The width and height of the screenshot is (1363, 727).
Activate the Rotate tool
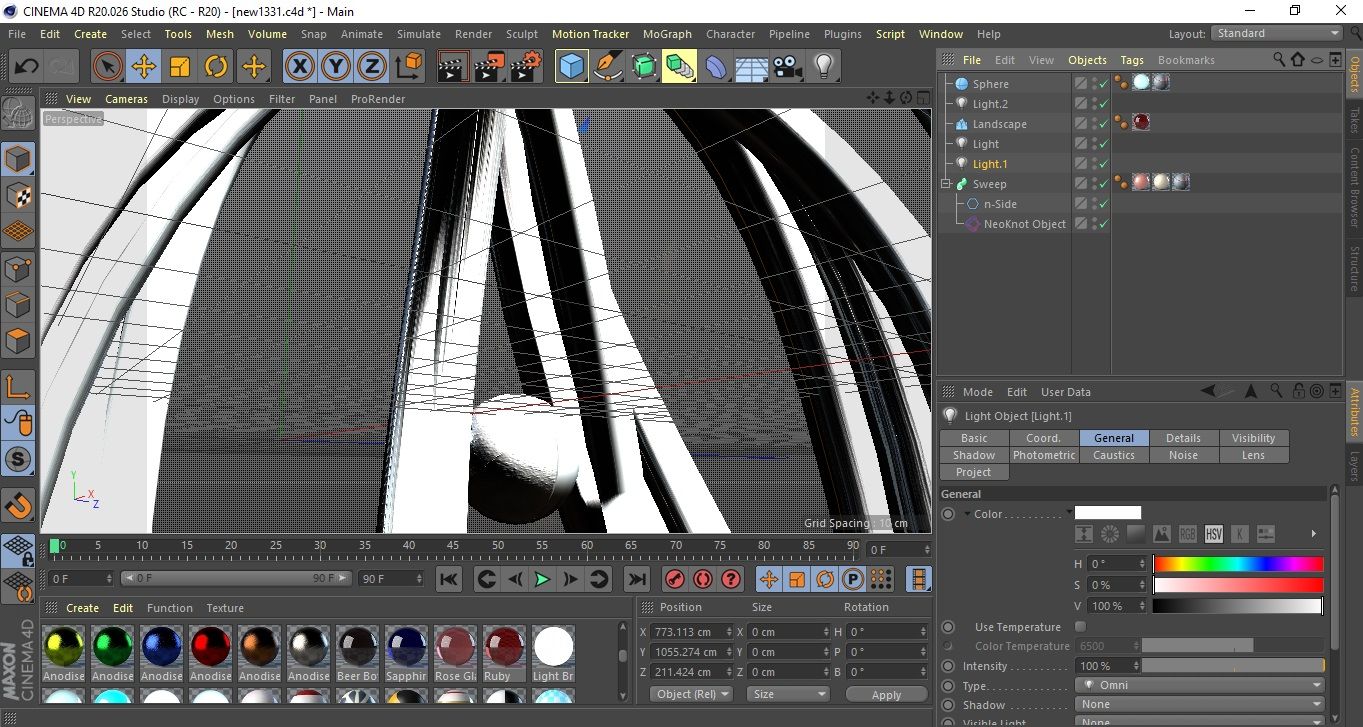(x=216, y=67)
